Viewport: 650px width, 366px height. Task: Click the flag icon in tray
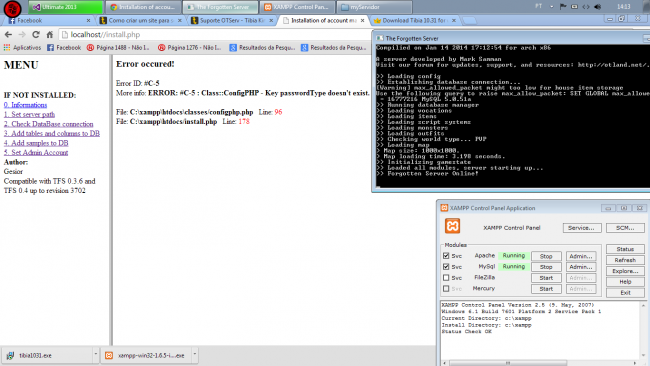[563, 7]
